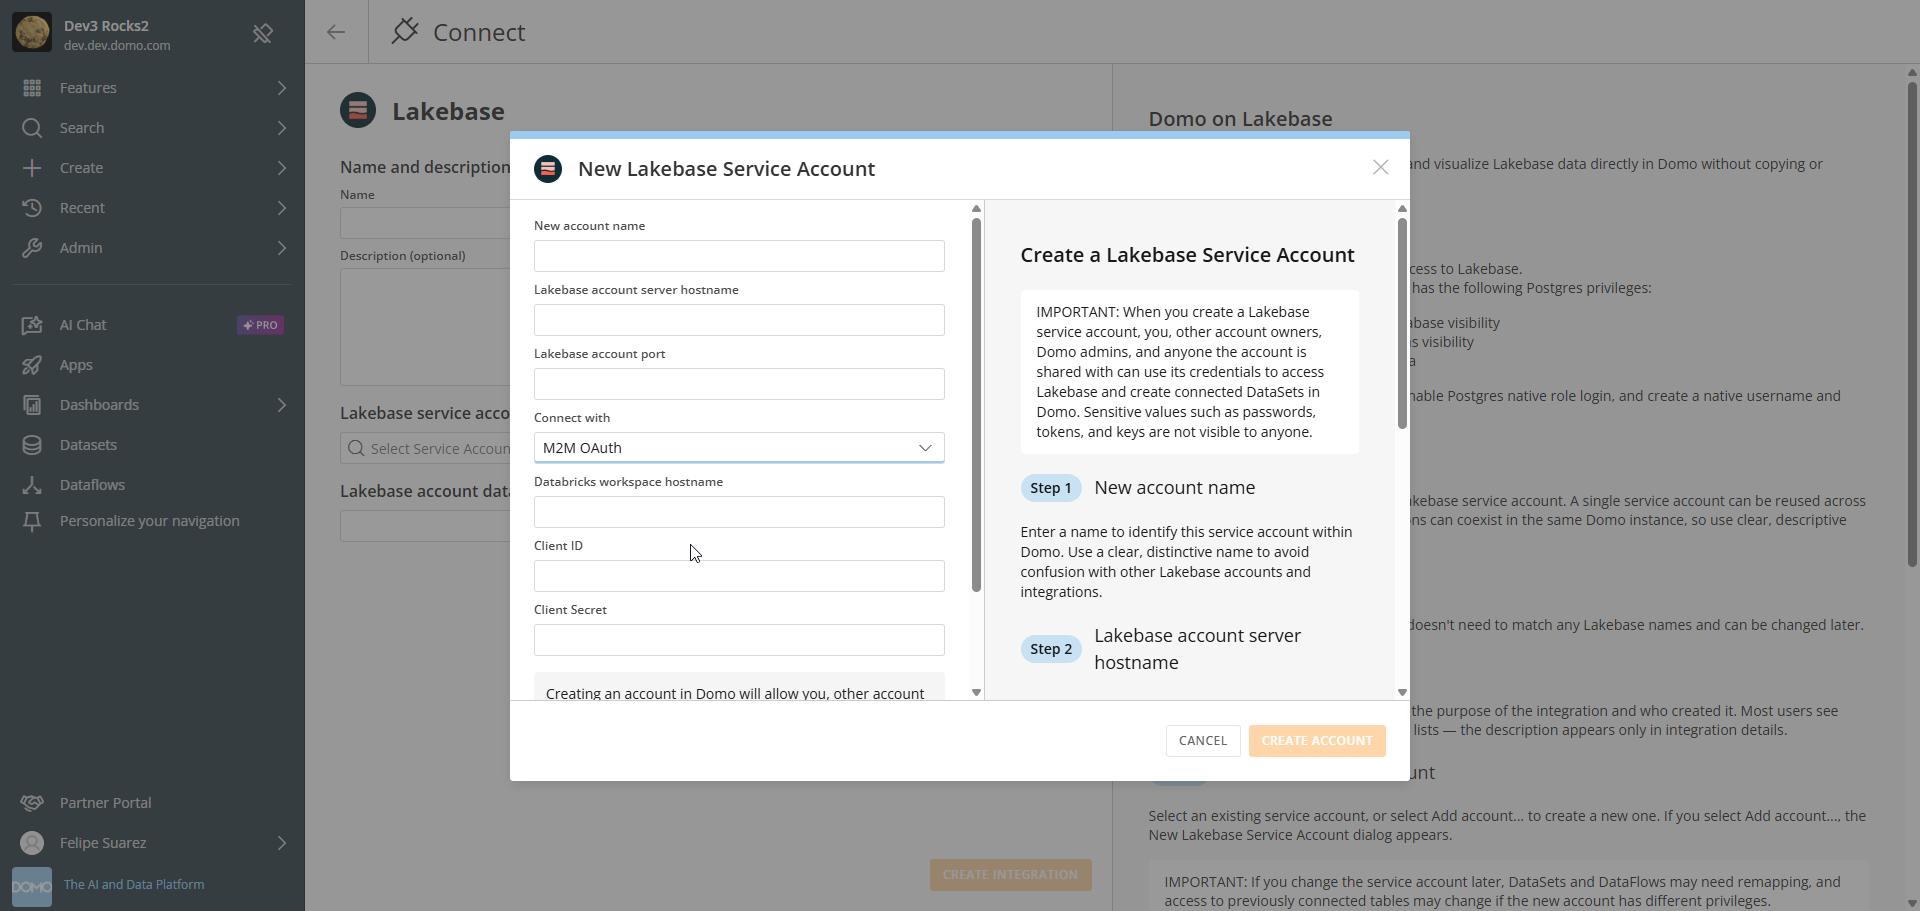The height and width of the screenshot is (911, 1920).
Task: Click the CREATE ACCOUNT button
Action: pyautogui.click(x=1317, y=741)
